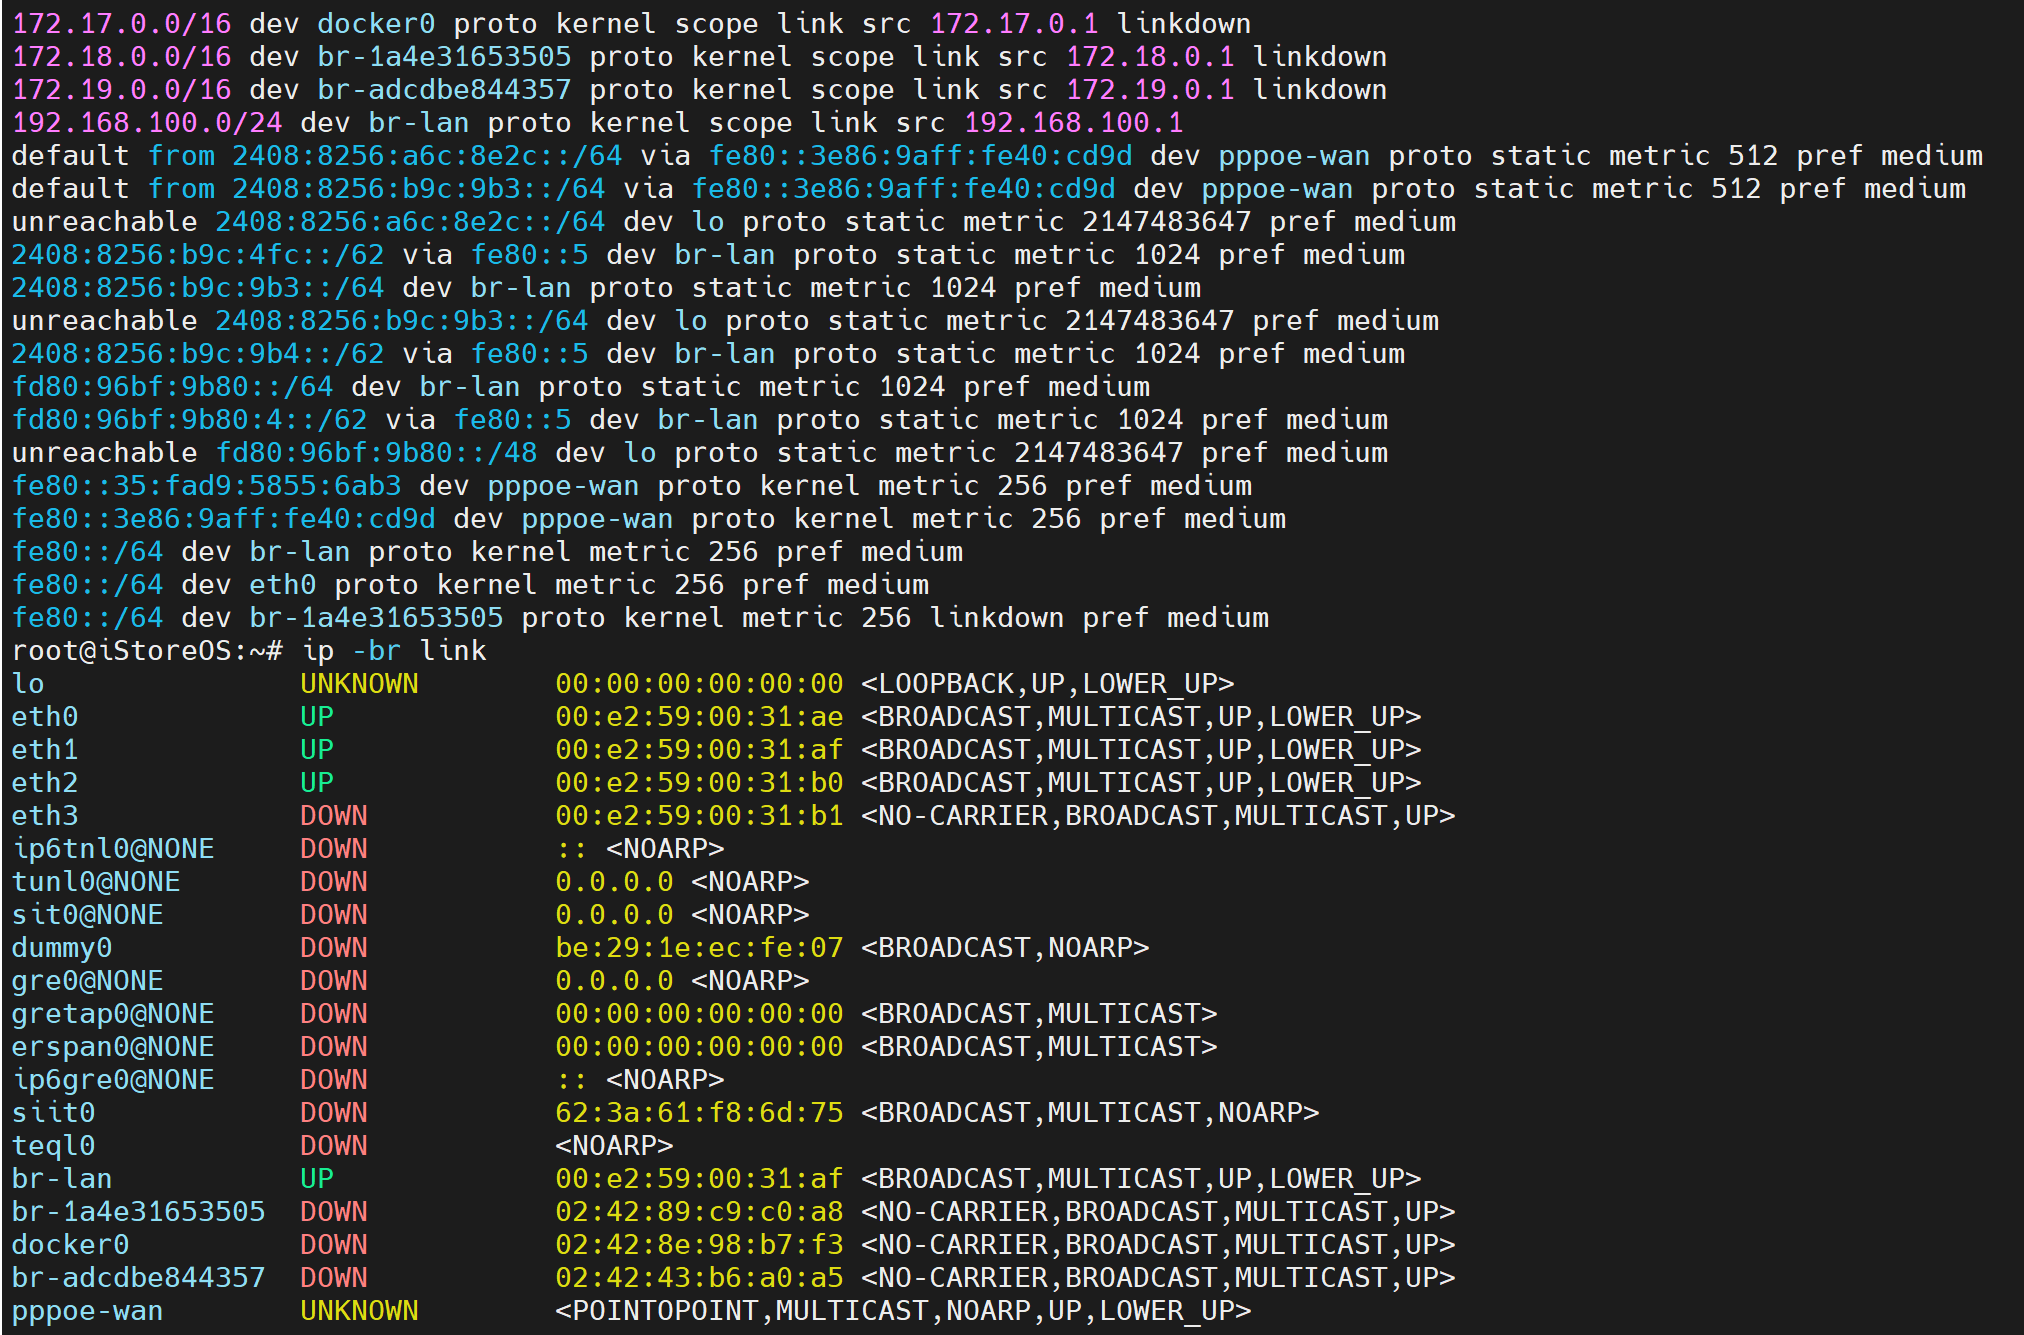Select dummy0 flags <BROADCAST,NOARP>
The width and height of the screenshot is (2024, 1335).
coord(1005,947)
